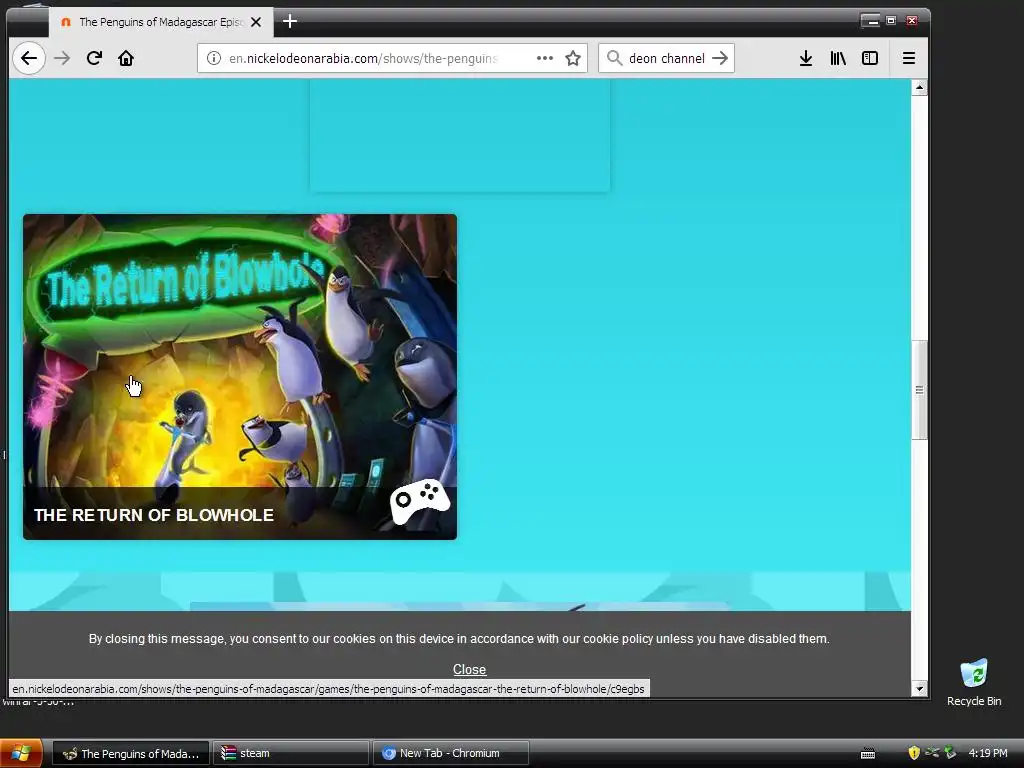
Task: Click the game controller icon on card
Action: 420,502
